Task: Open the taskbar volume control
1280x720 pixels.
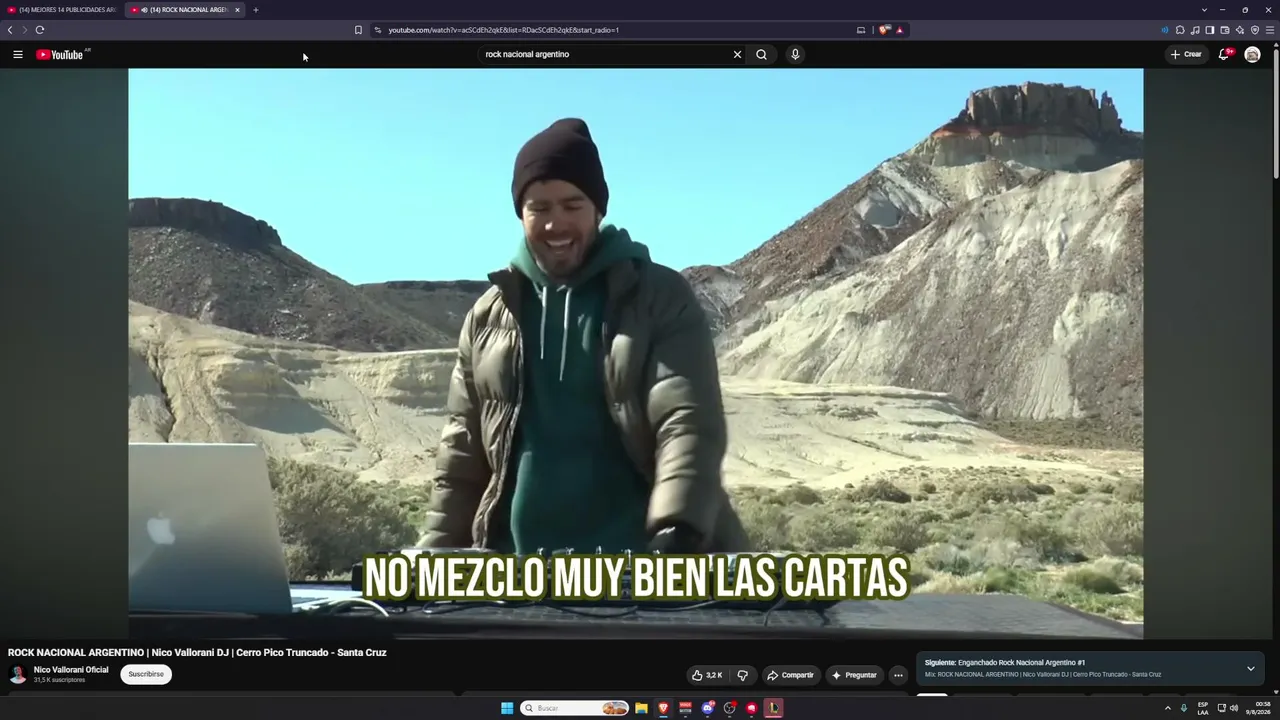Action: pos(1234,708)
